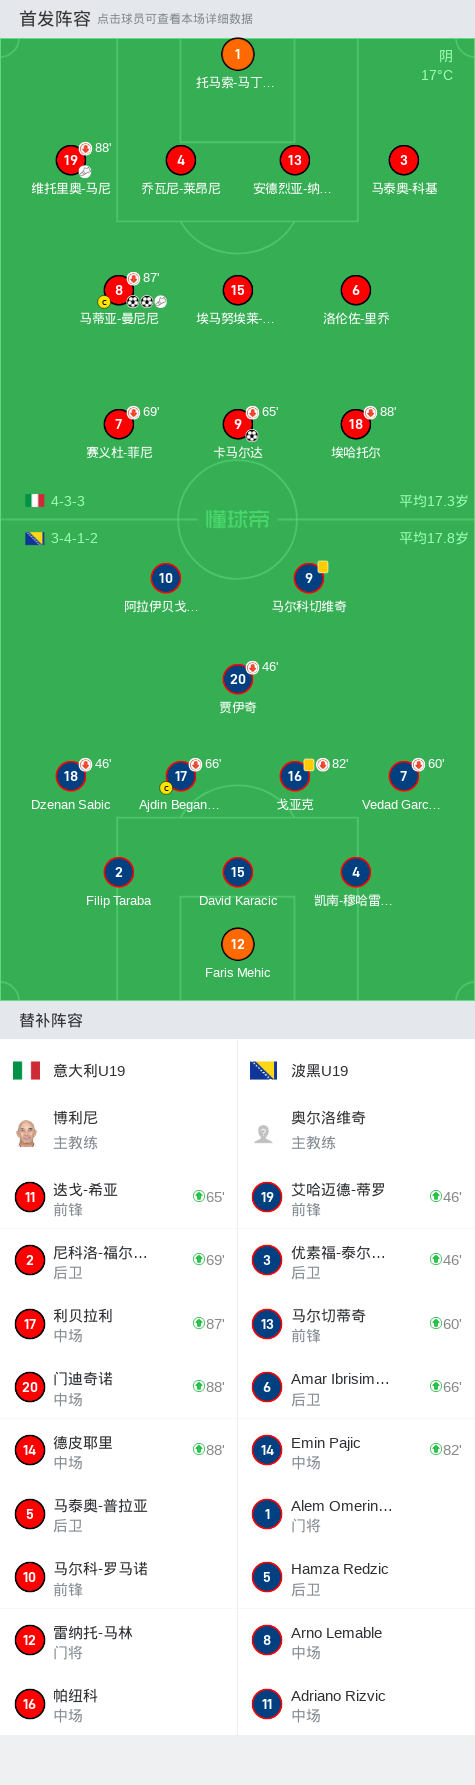The image size is (475, 1785).
Task: Tap Bosnia's number 20 贾伊奇 player badge
Action: [238, 679]
